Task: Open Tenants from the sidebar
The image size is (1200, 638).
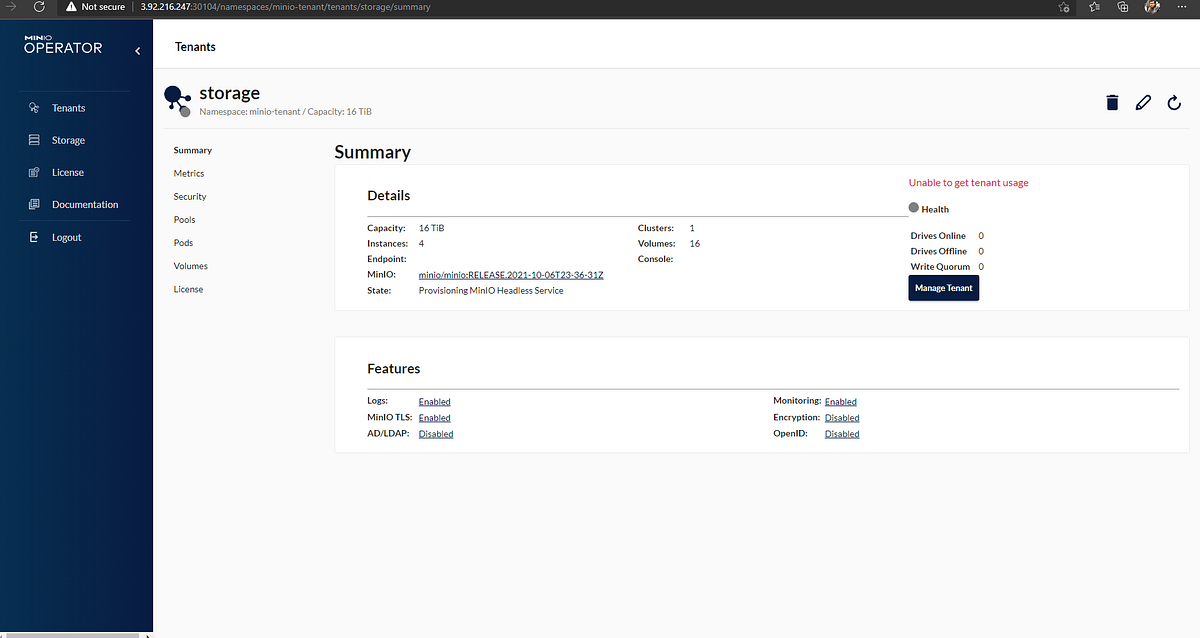Action: tap(67, 107)
